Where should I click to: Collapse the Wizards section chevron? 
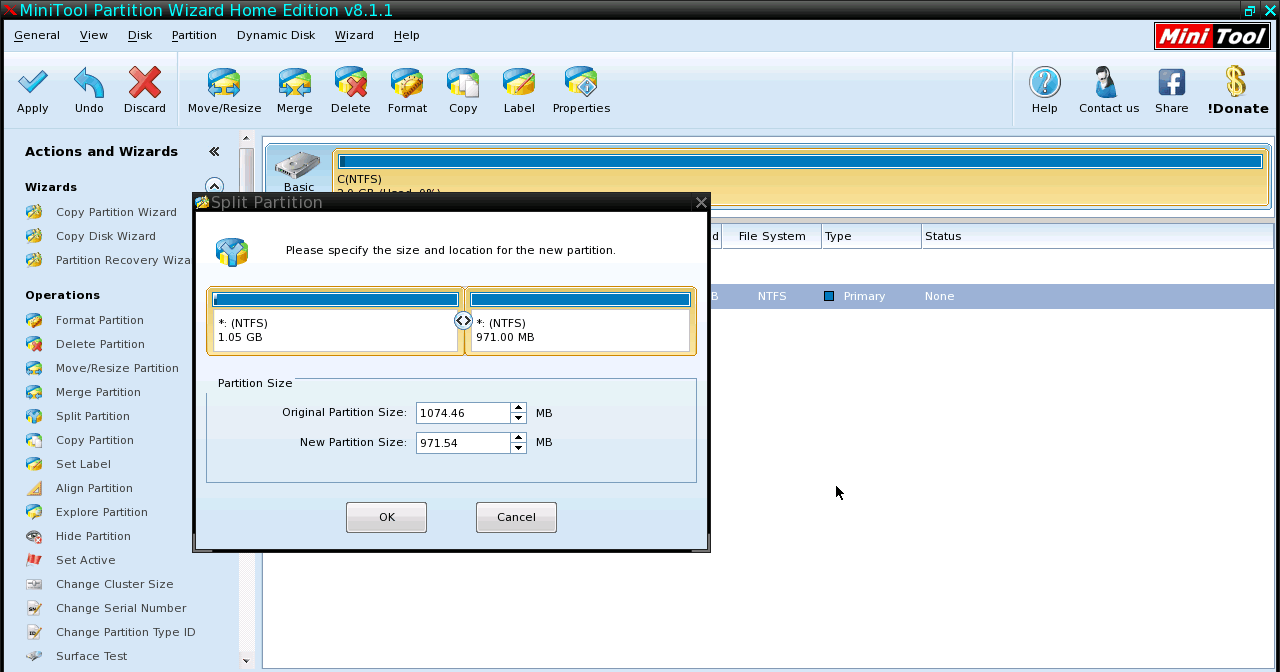tap(213, 186)
